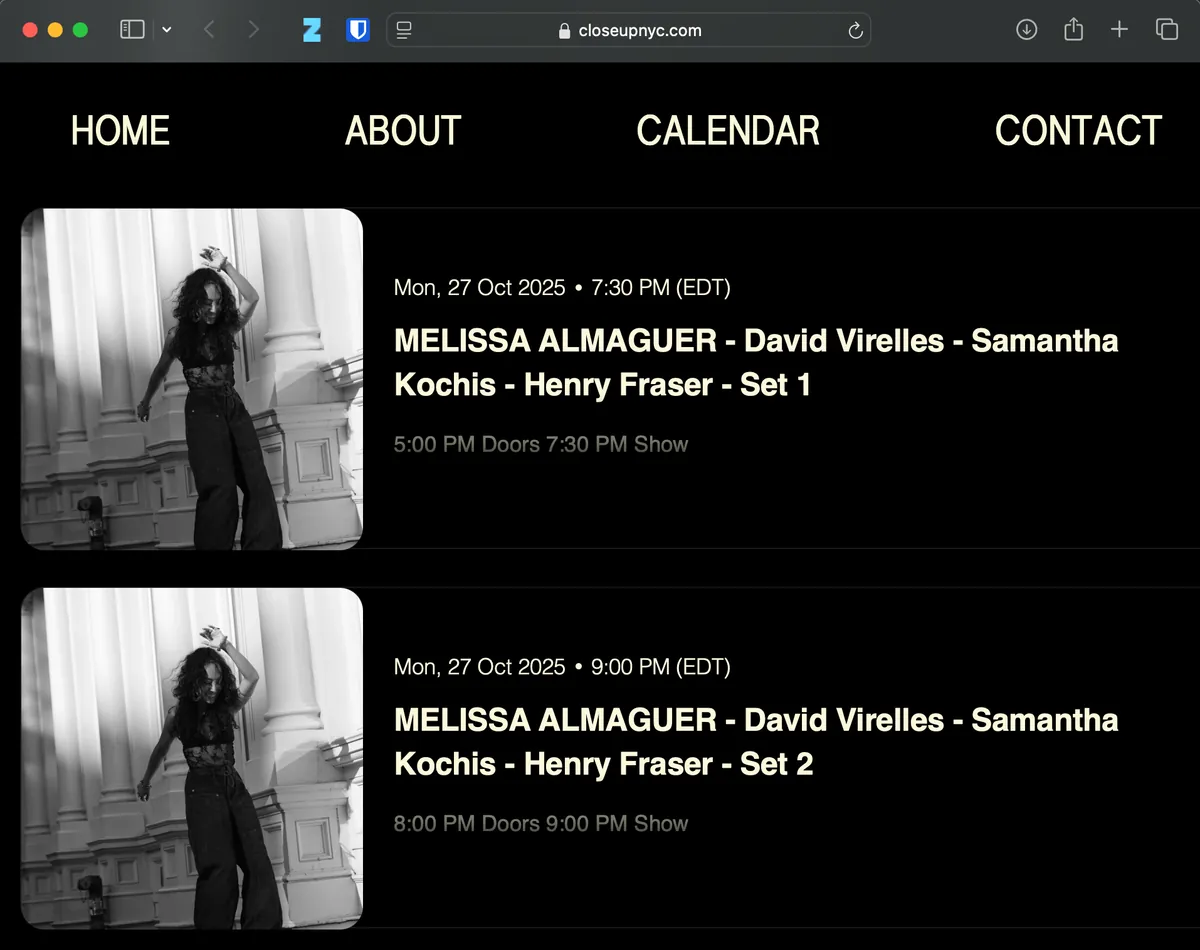The width and height of the screenshot is (1200, 950).
Task: Open the Melissa Almaguer Set 1 event title
Action: tap(756, 362)
